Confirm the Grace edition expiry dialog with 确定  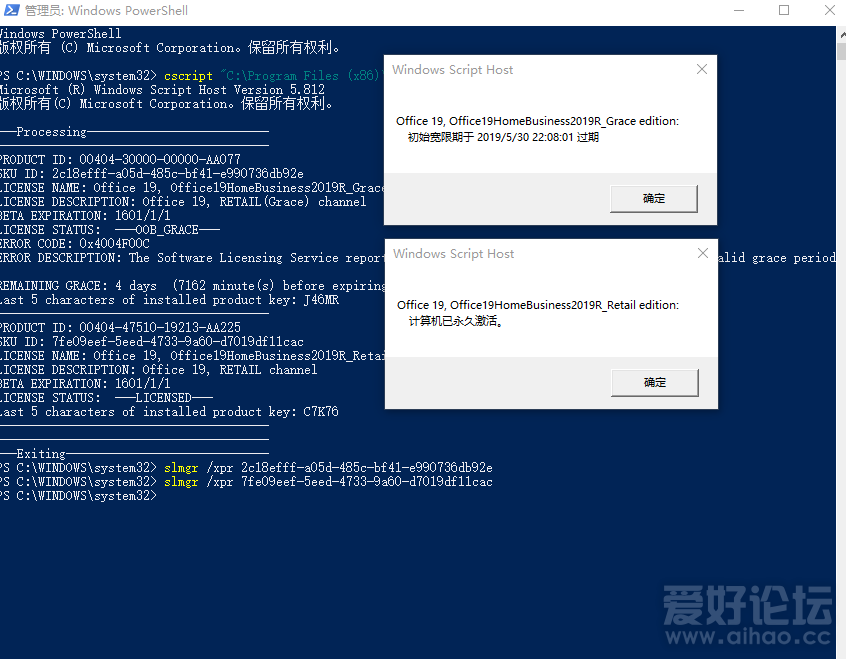[654, 199]
